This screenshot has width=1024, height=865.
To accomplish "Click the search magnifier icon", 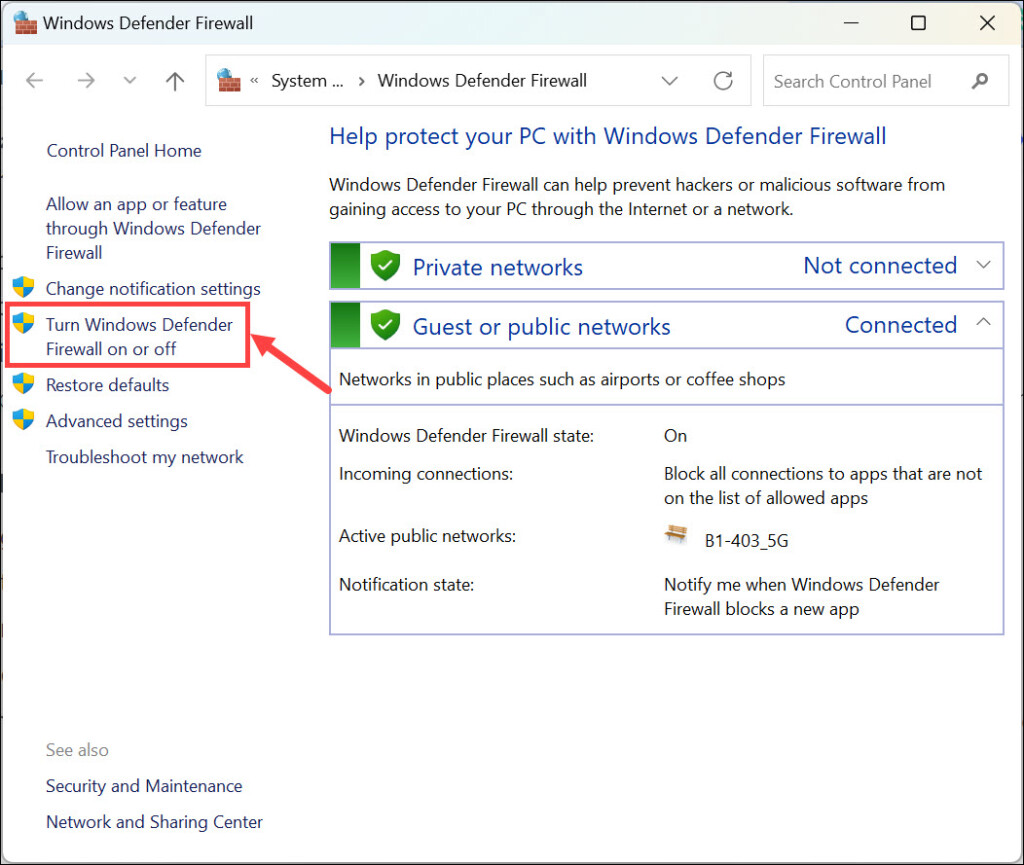I will (980, 81).
